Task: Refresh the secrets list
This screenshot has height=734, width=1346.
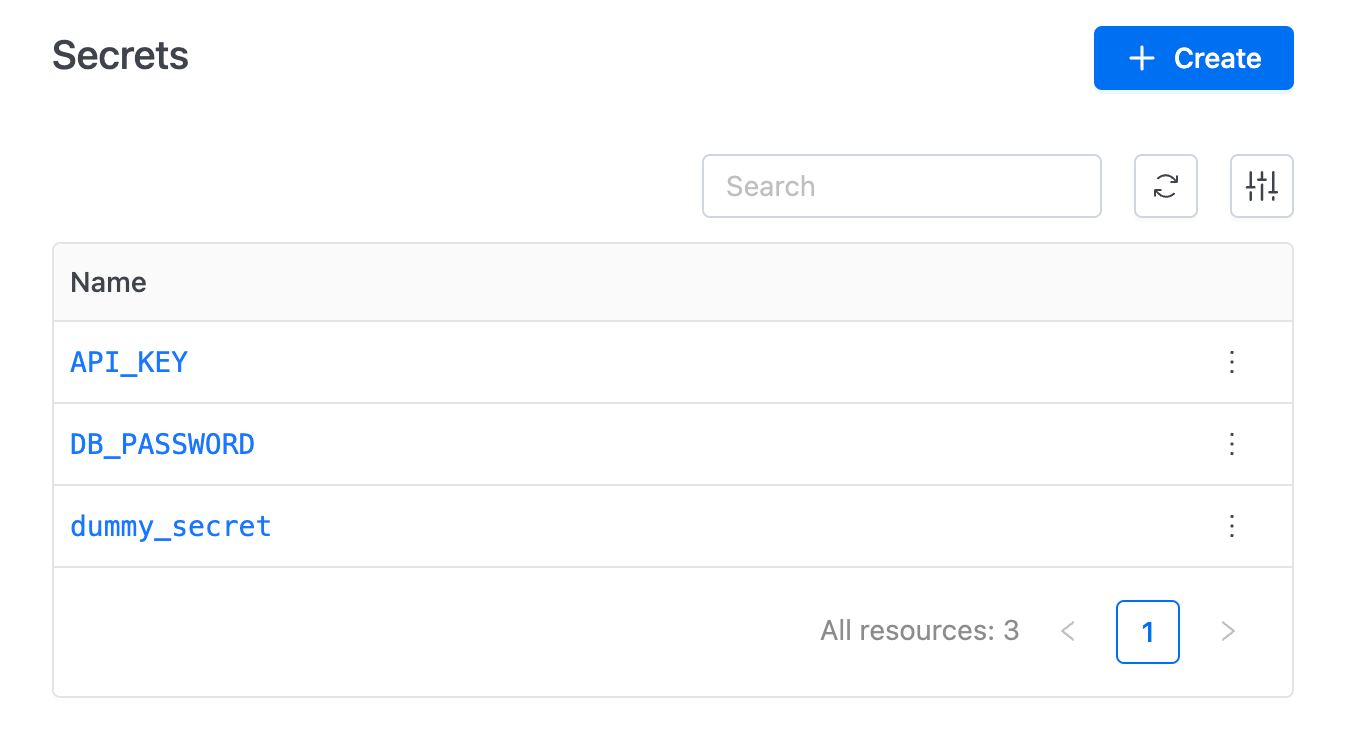Action: [1165, 186]
